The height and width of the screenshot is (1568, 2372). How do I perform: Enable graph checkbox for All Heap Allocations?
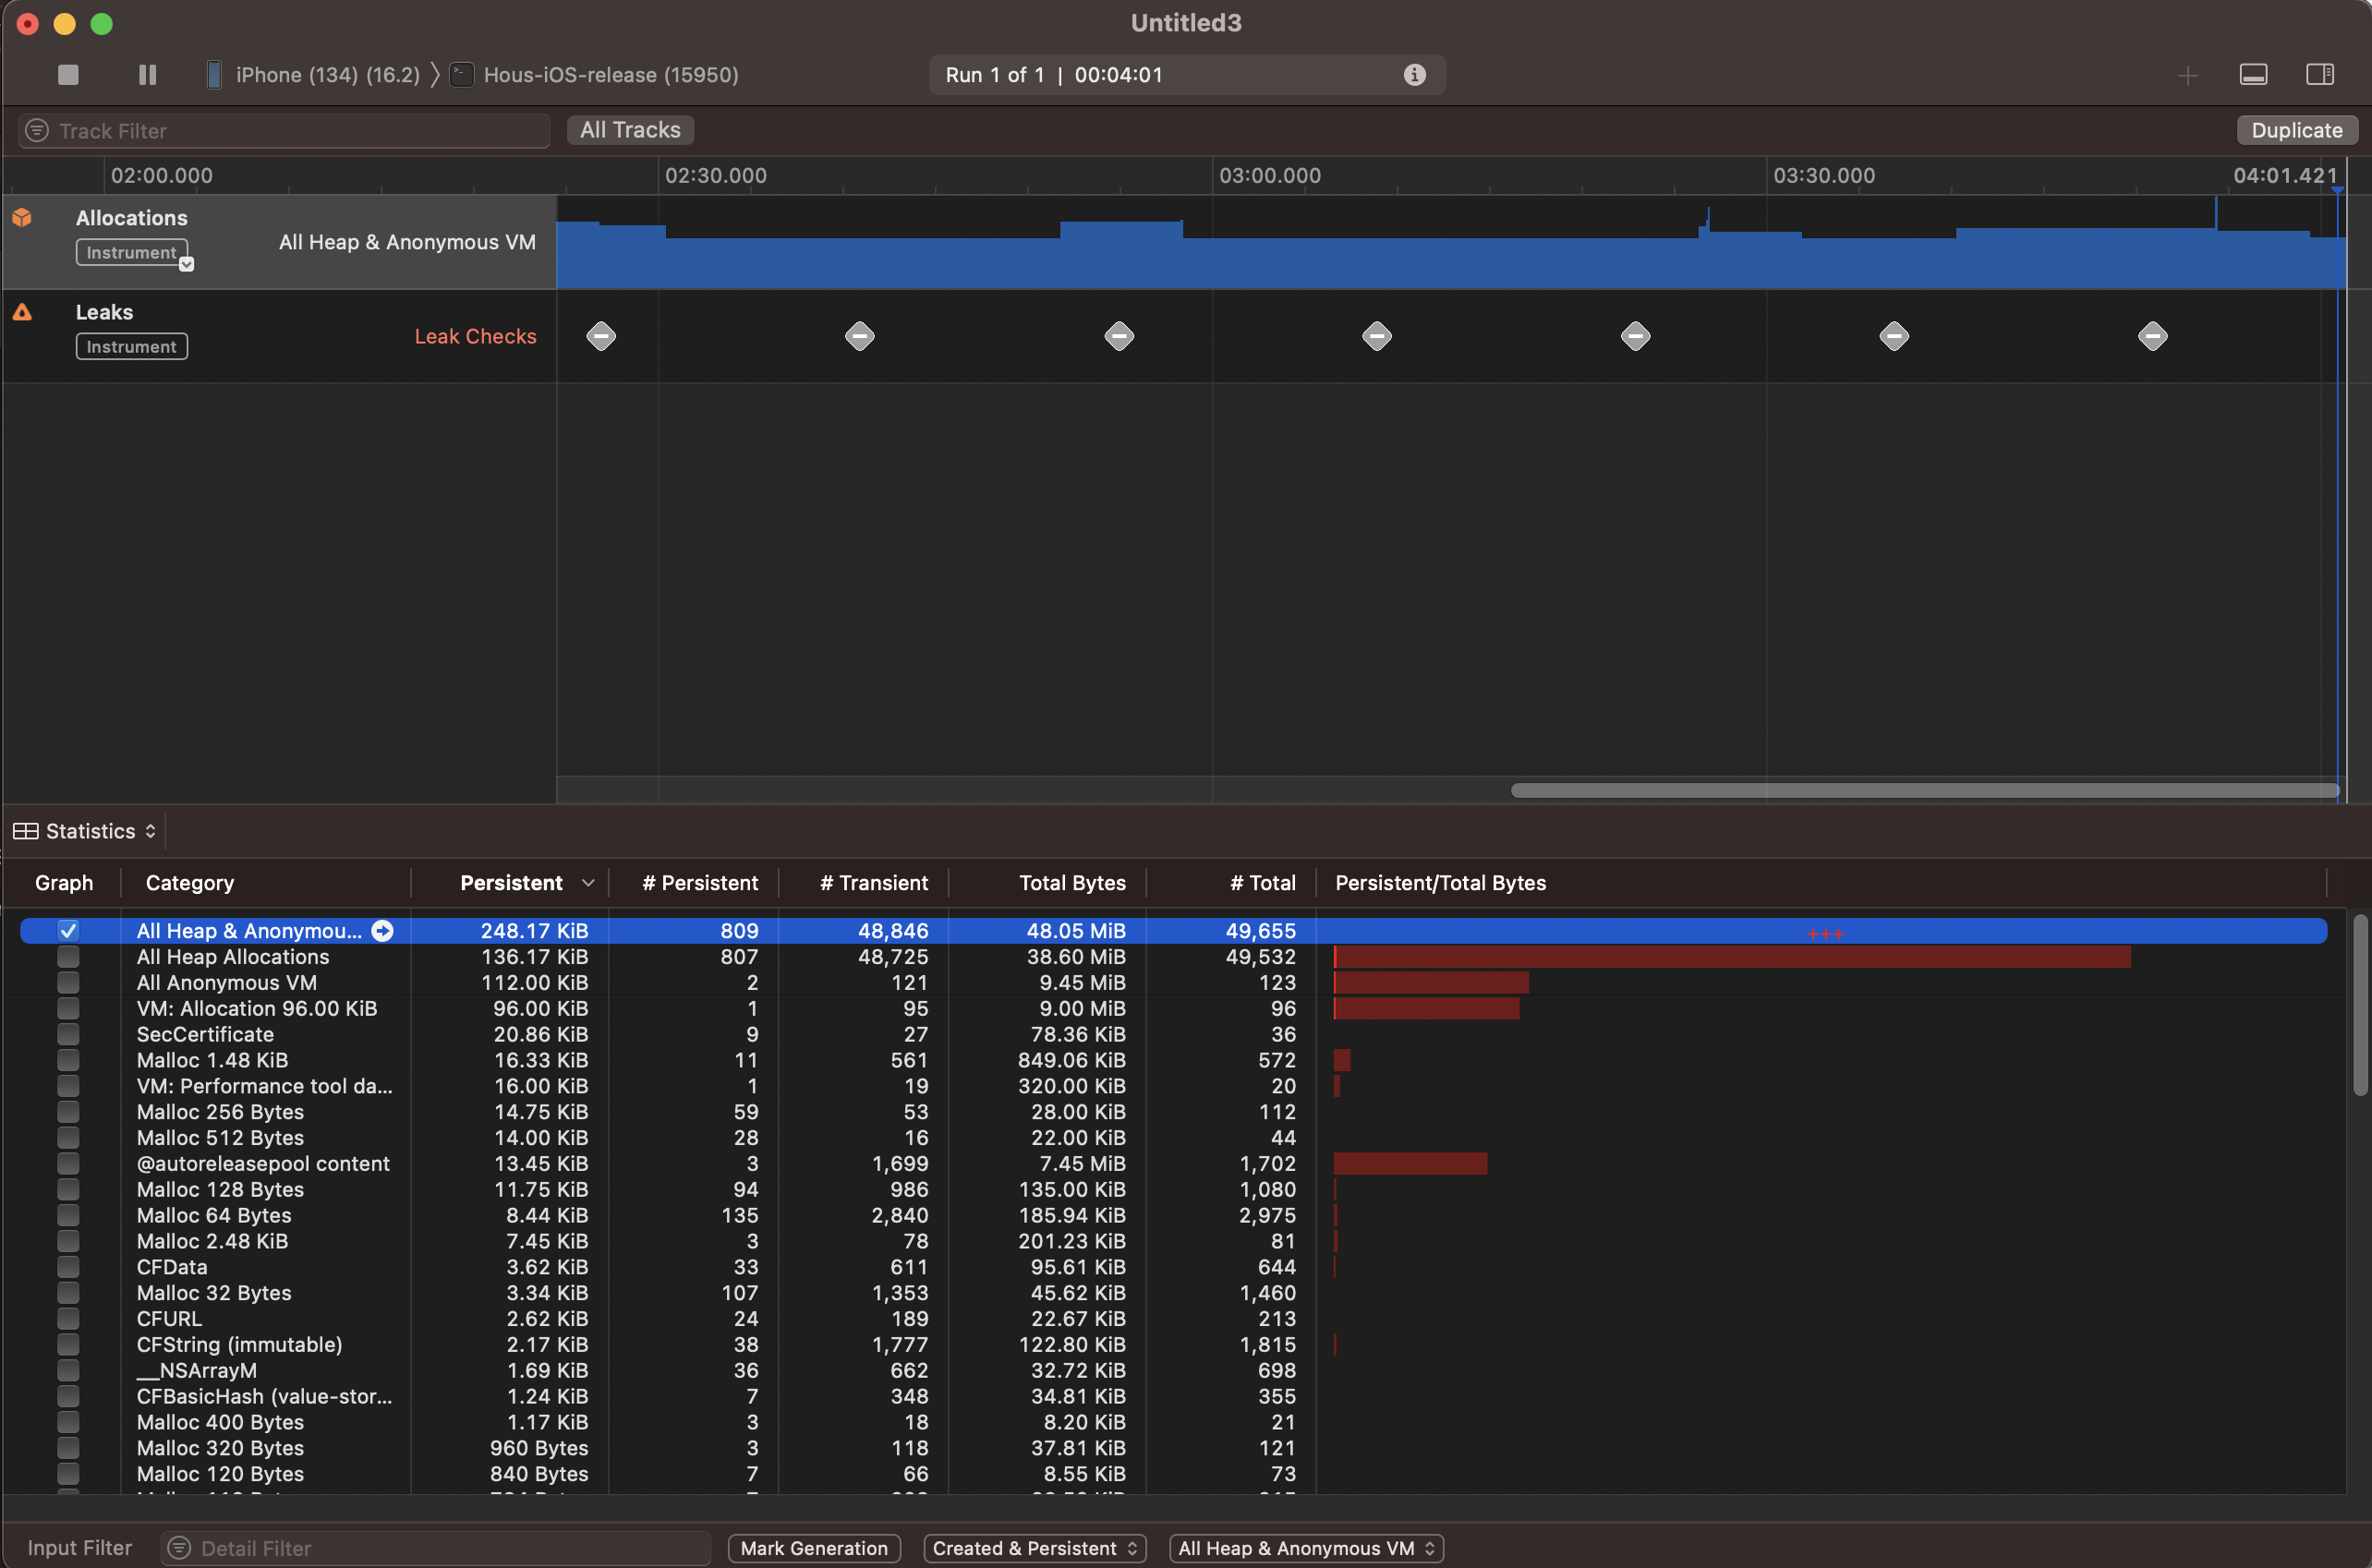pyautogui.click(x=68, y=957)
